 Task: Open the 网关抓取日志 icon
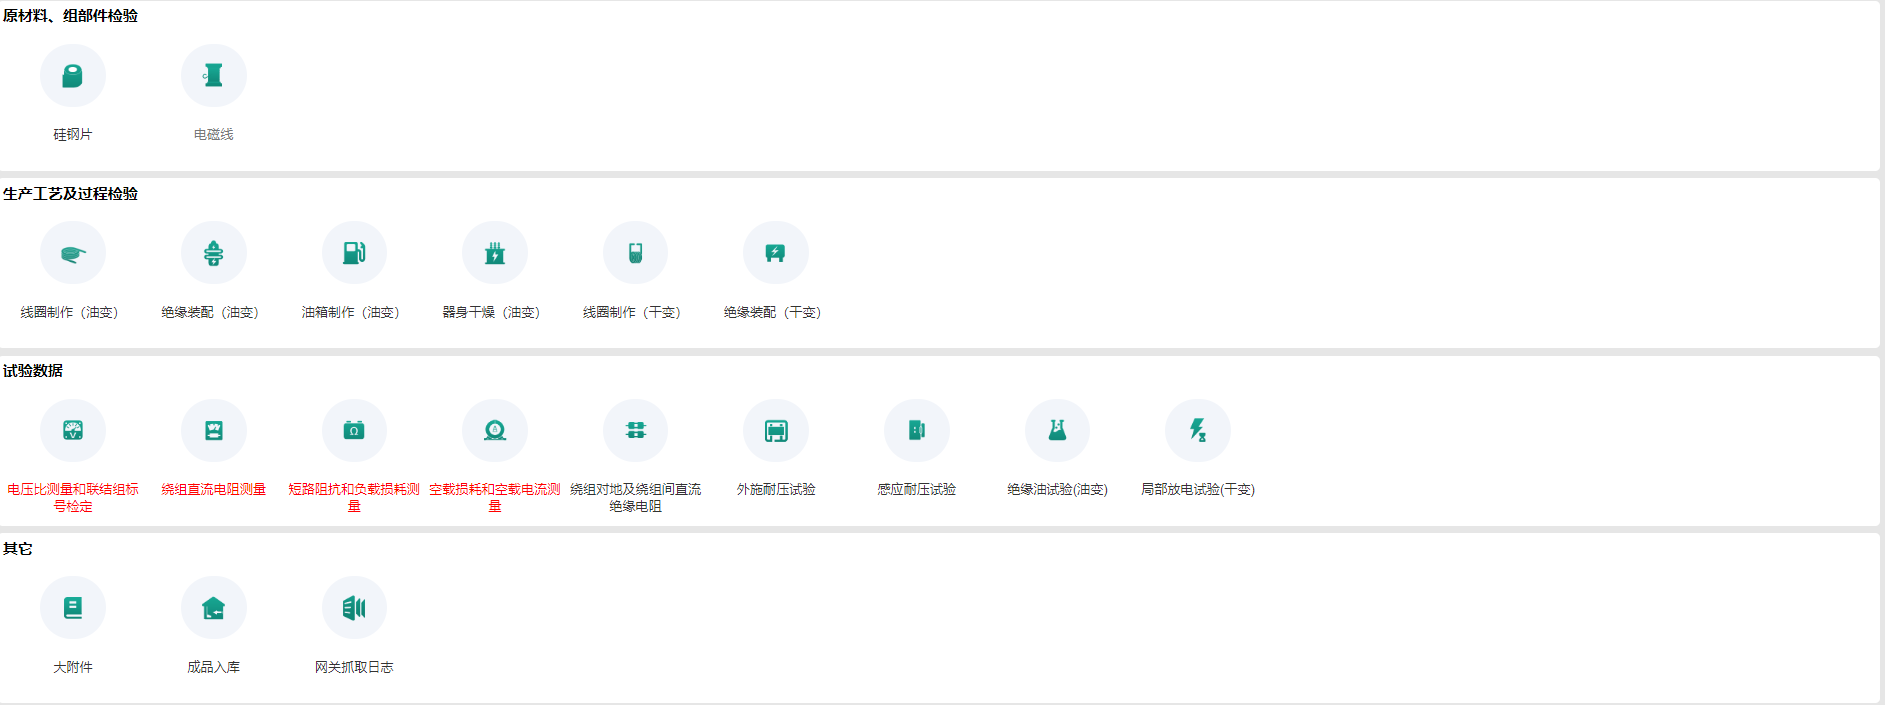tap(354, 608)
